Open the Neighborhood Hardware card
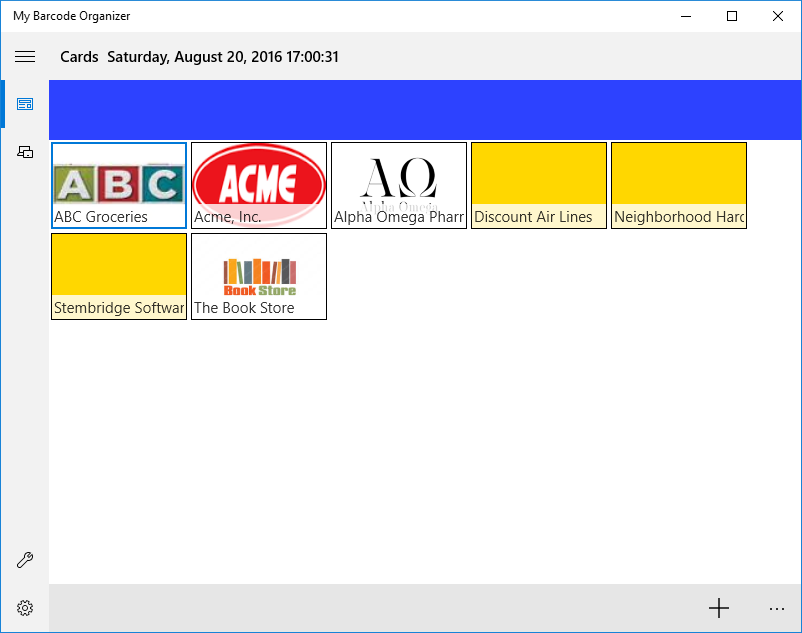This screenshot has width=802, height=633. [x=679, y=186]
